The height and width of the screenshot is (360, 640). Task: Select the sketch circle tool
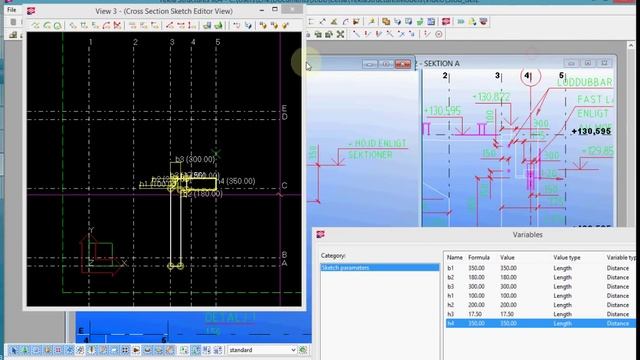click(58, 25)
